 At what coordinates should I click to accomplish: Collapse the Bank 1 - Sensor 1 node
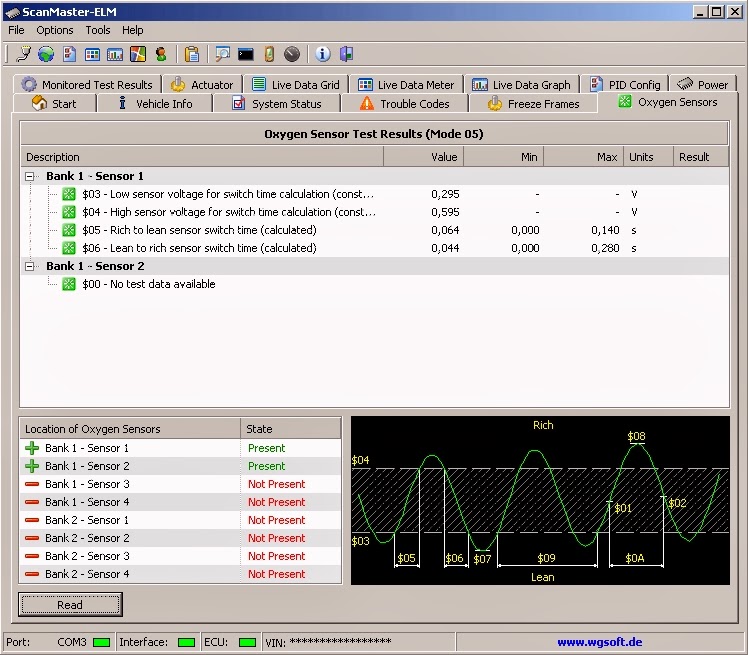click(x=30, y=177)
